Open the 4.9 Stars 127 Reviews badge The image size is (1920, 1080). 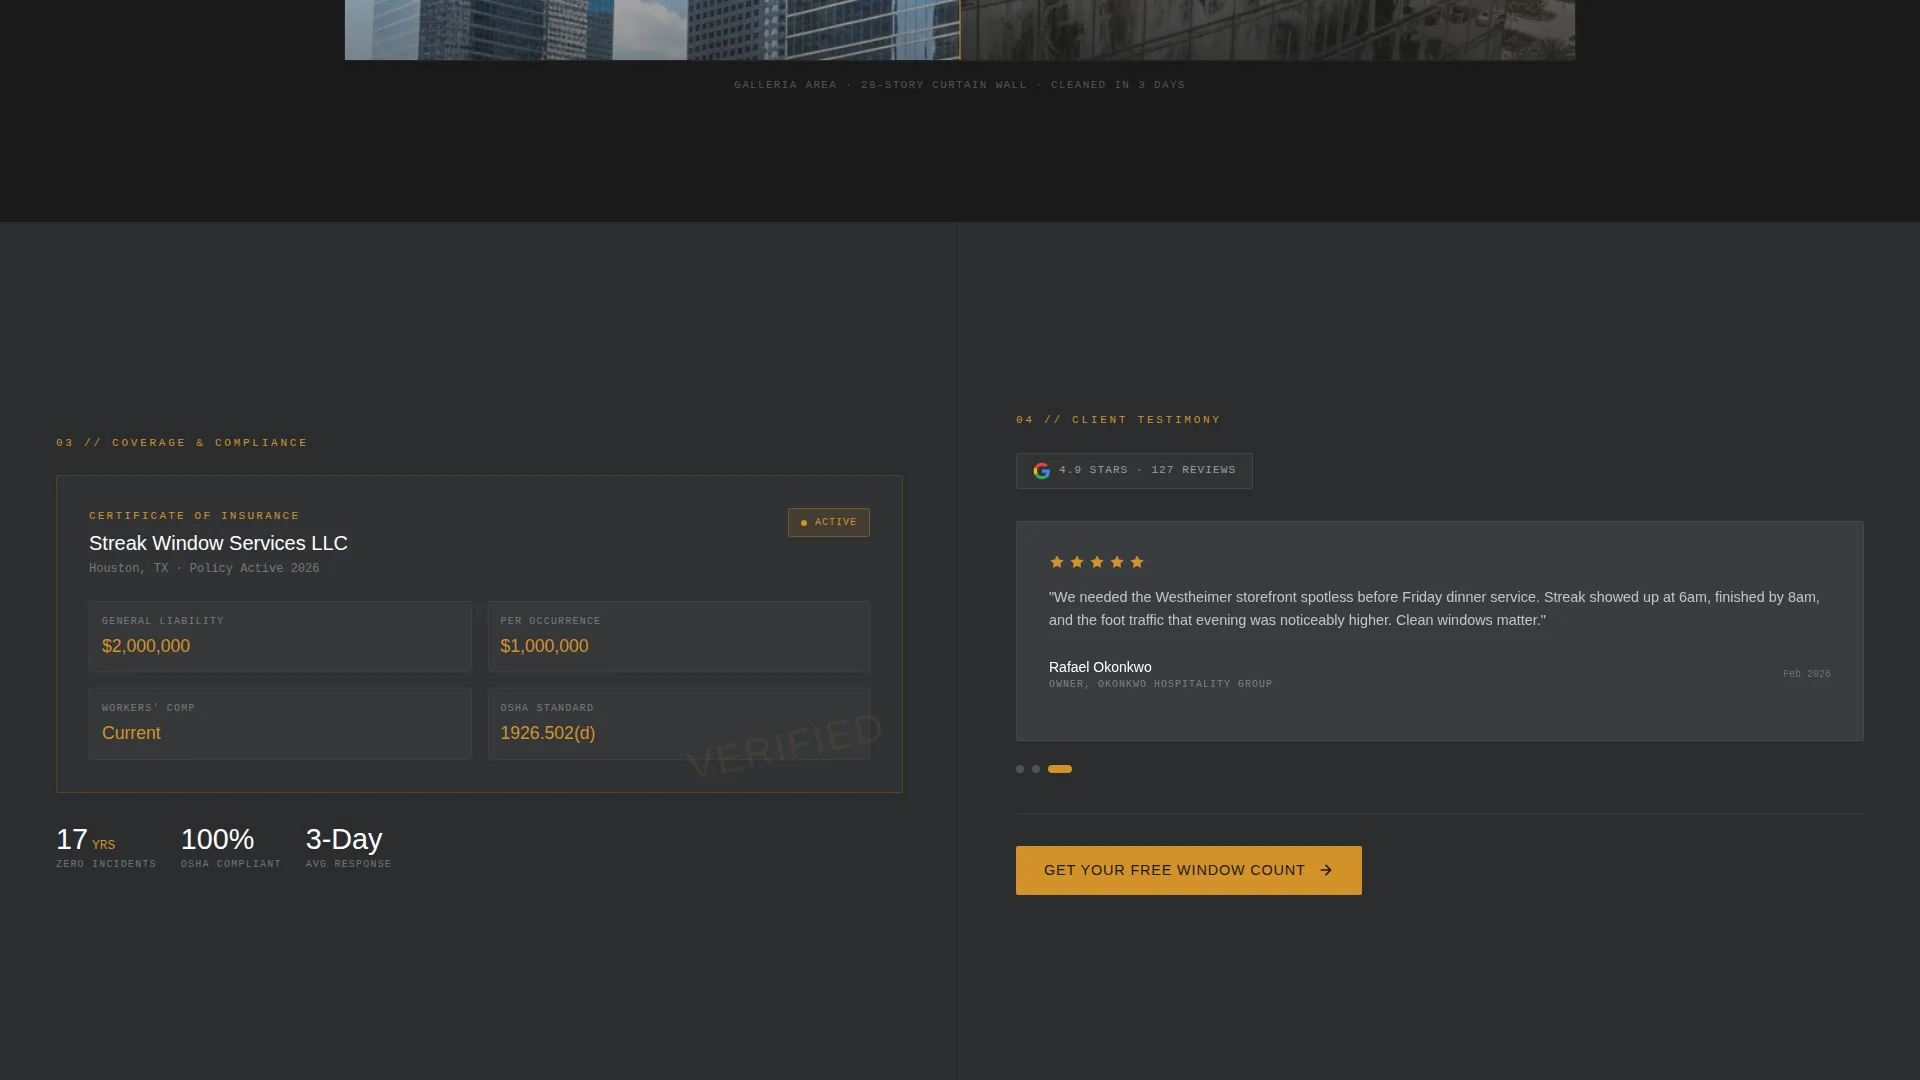coord(1134,471)
